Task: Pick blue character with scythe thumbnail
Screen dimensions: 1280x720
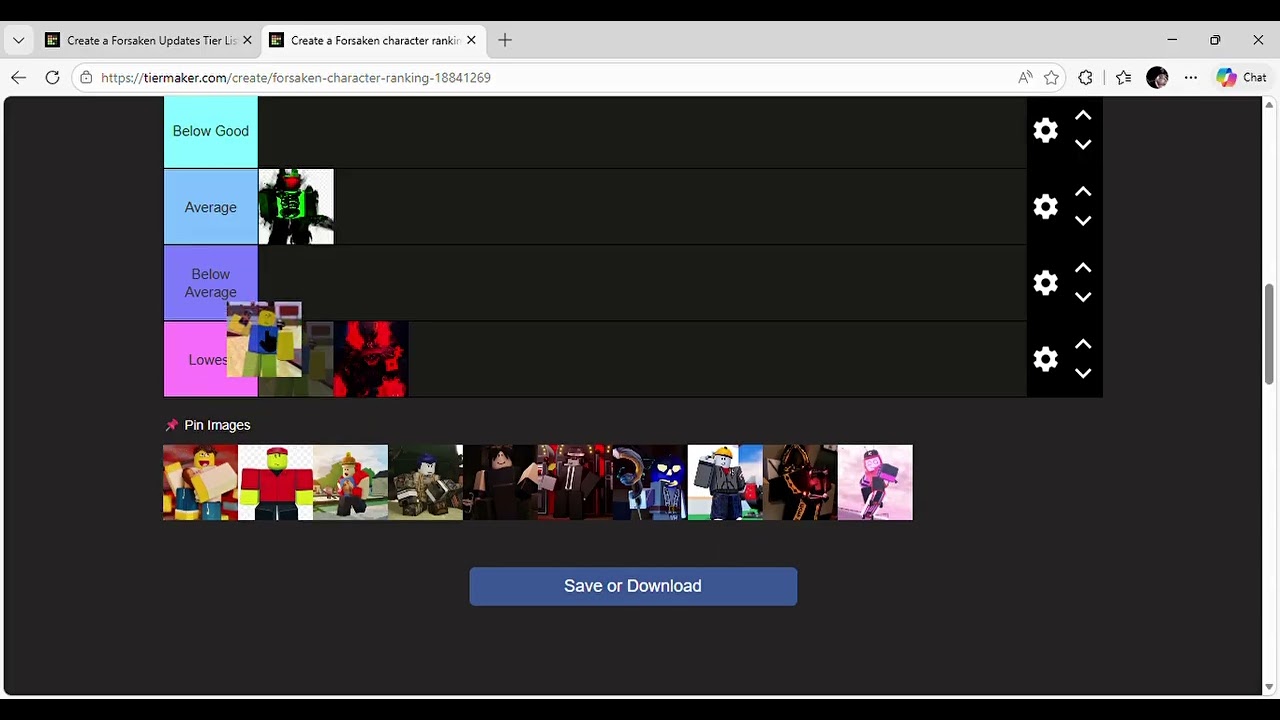Action: 650,483
